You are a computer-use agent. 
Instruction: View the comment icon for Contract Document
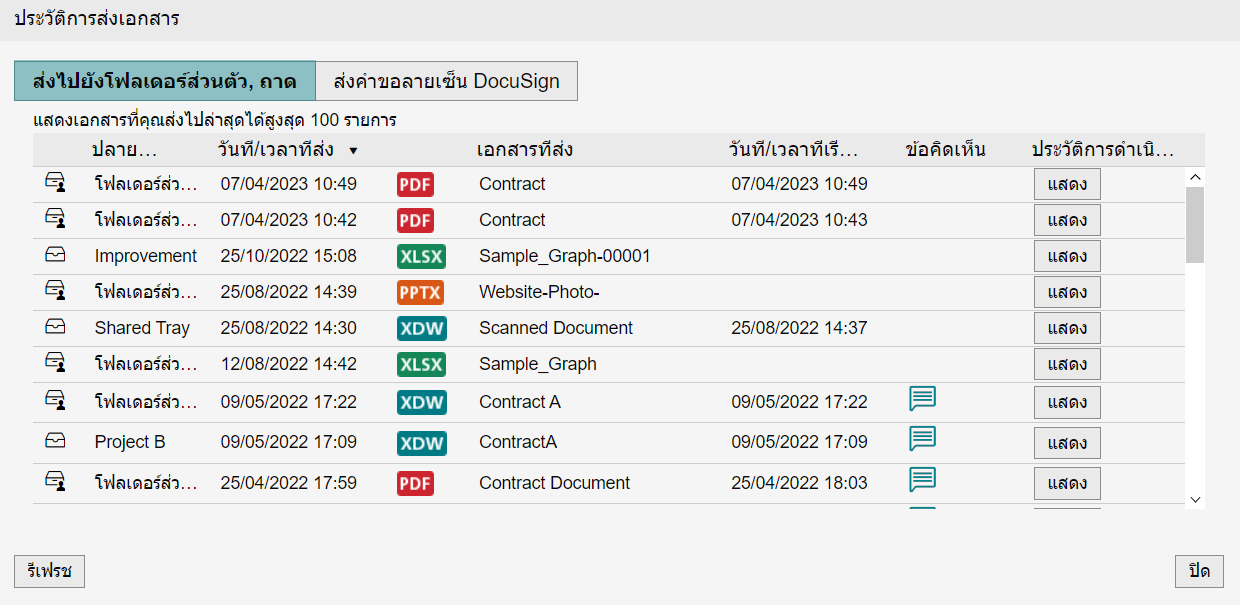click(922, 481)
